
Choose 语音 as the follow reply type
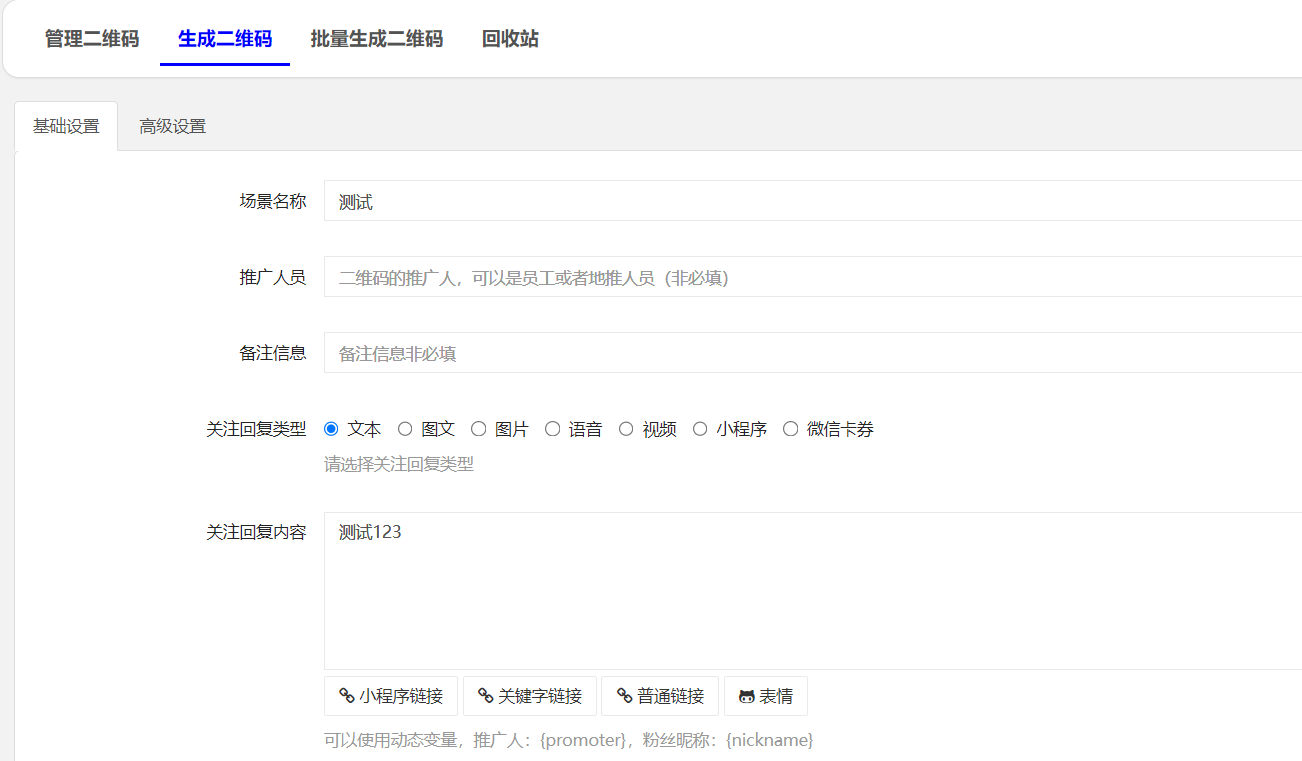[x=552, y=428]
